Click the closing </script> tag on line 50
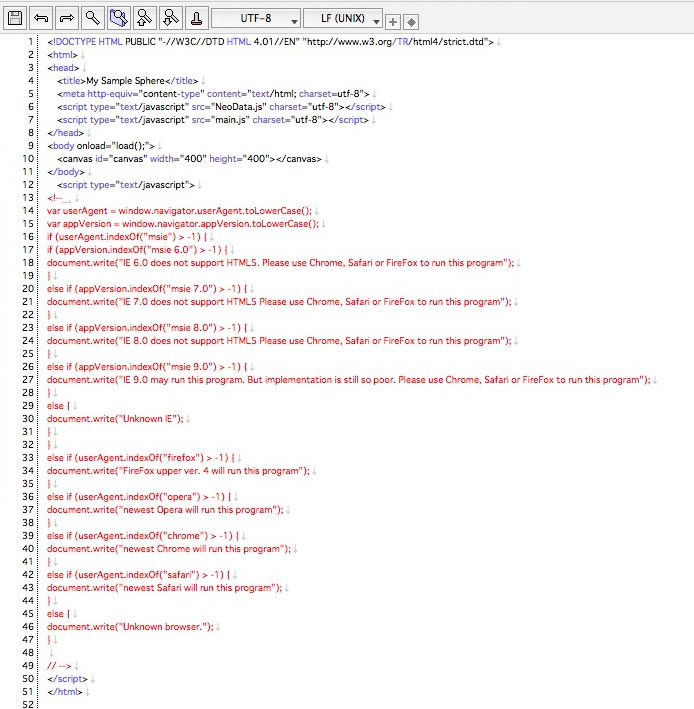The height and width of the screenshot is (709, 694). (67, 679)
